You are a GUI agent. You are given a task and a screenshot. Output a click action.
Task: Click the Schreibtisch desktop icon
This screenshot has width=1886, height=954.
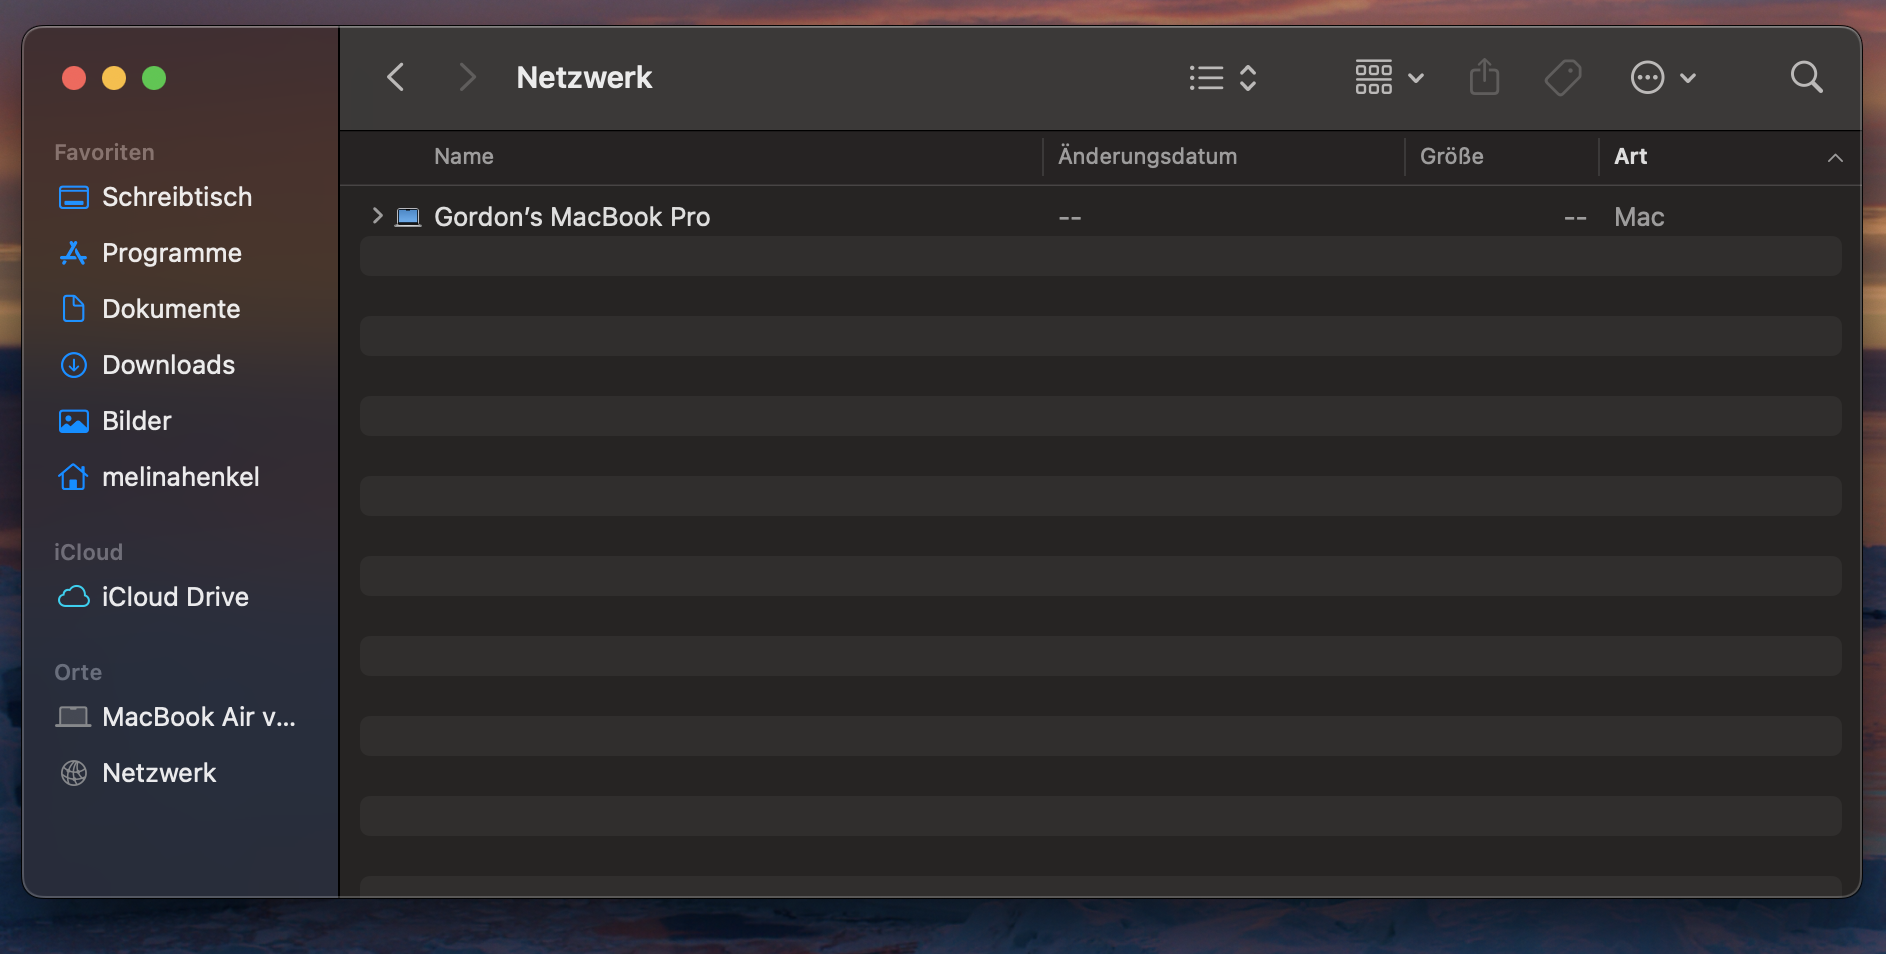pos(74,197)
